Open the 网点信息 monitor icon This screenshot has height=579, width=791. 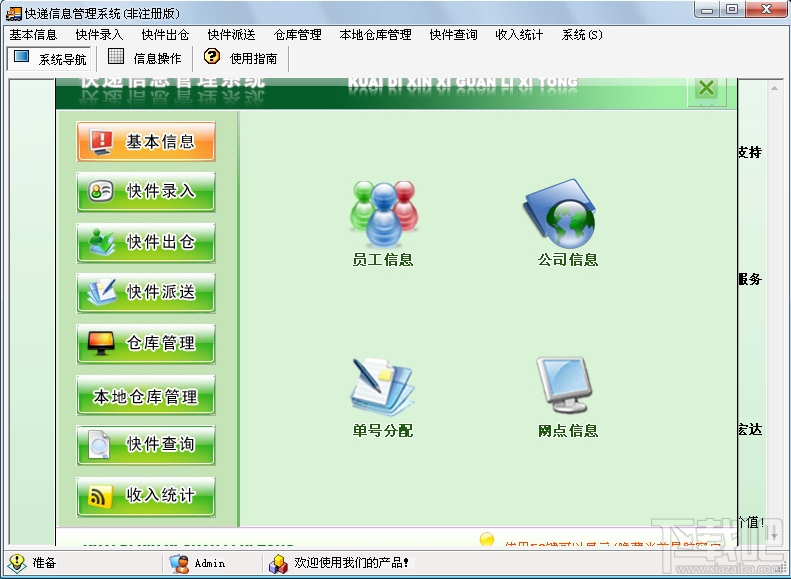coord(563,385)
